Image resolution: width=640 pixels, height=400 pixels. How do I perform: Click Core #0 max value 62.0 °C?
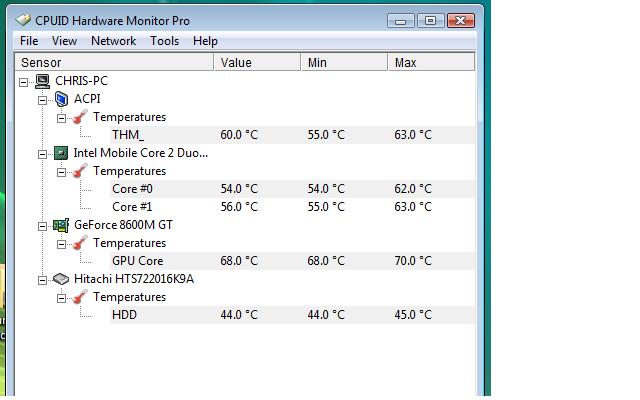tap(413, 189)
